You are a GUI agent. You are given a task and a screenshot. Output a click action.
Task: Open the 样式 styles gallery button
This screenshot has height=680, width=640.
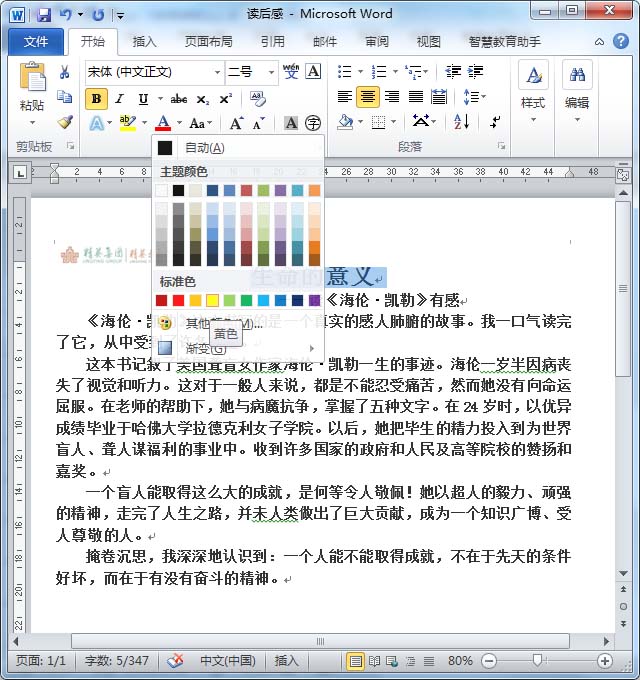click(x=533, y=85)
